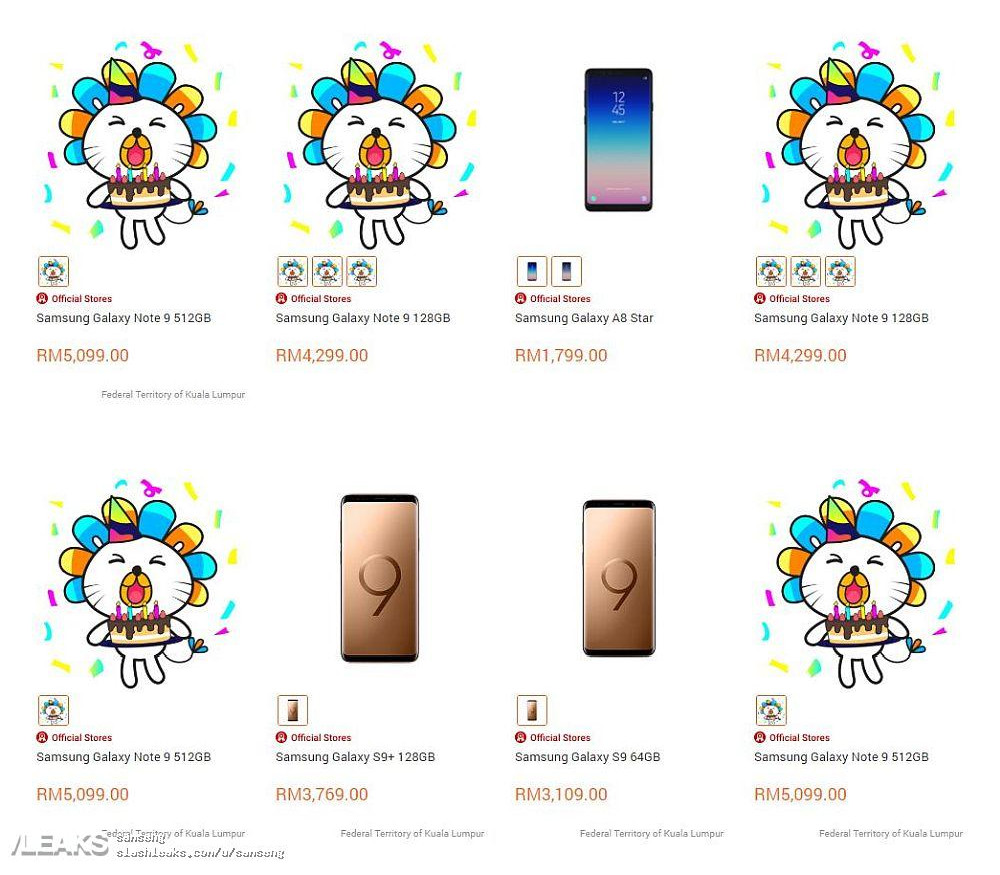Click Official Stores label above Galaxy S9+ 128GB
1000x875 pixels.
(x=321, y=737)
